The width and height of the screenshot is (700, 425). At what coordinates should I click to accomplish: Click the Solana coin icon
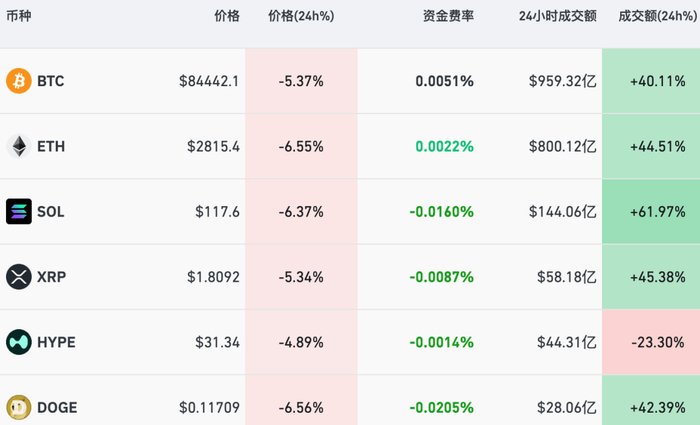[19, 211]
